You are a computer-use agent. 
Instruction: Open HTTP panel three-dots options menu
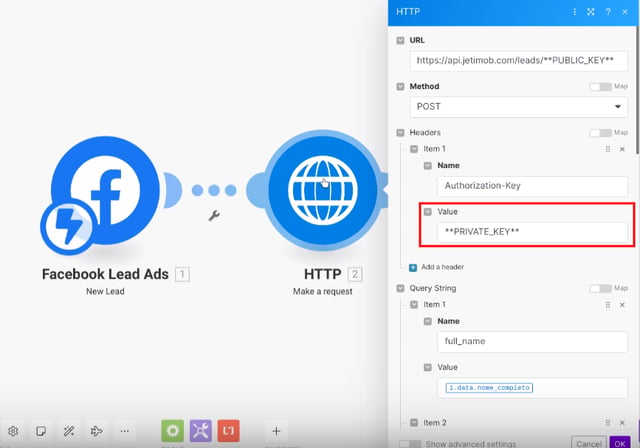tap(574, 12)
